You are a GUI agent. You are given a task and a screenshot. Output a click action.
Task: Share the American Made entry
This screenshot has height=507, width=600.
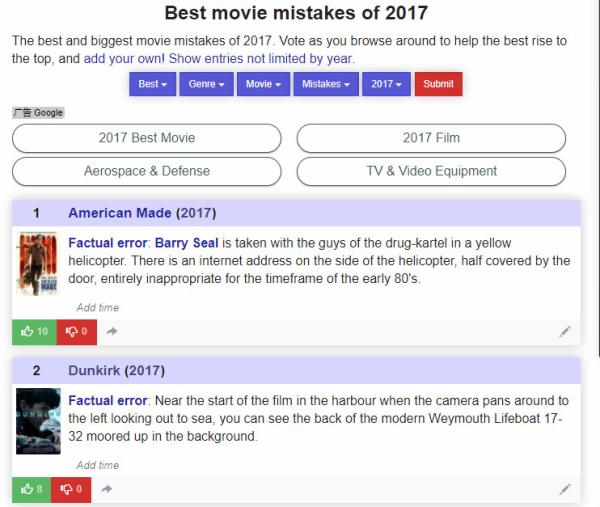pyautogui.click(x=110, y=331)
